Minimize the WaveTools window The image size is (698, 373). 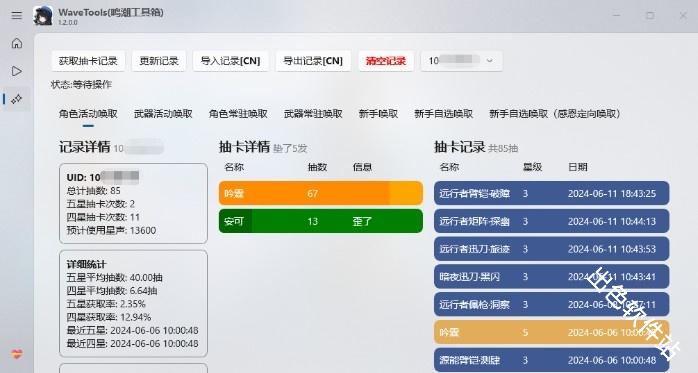click(617, 16)
